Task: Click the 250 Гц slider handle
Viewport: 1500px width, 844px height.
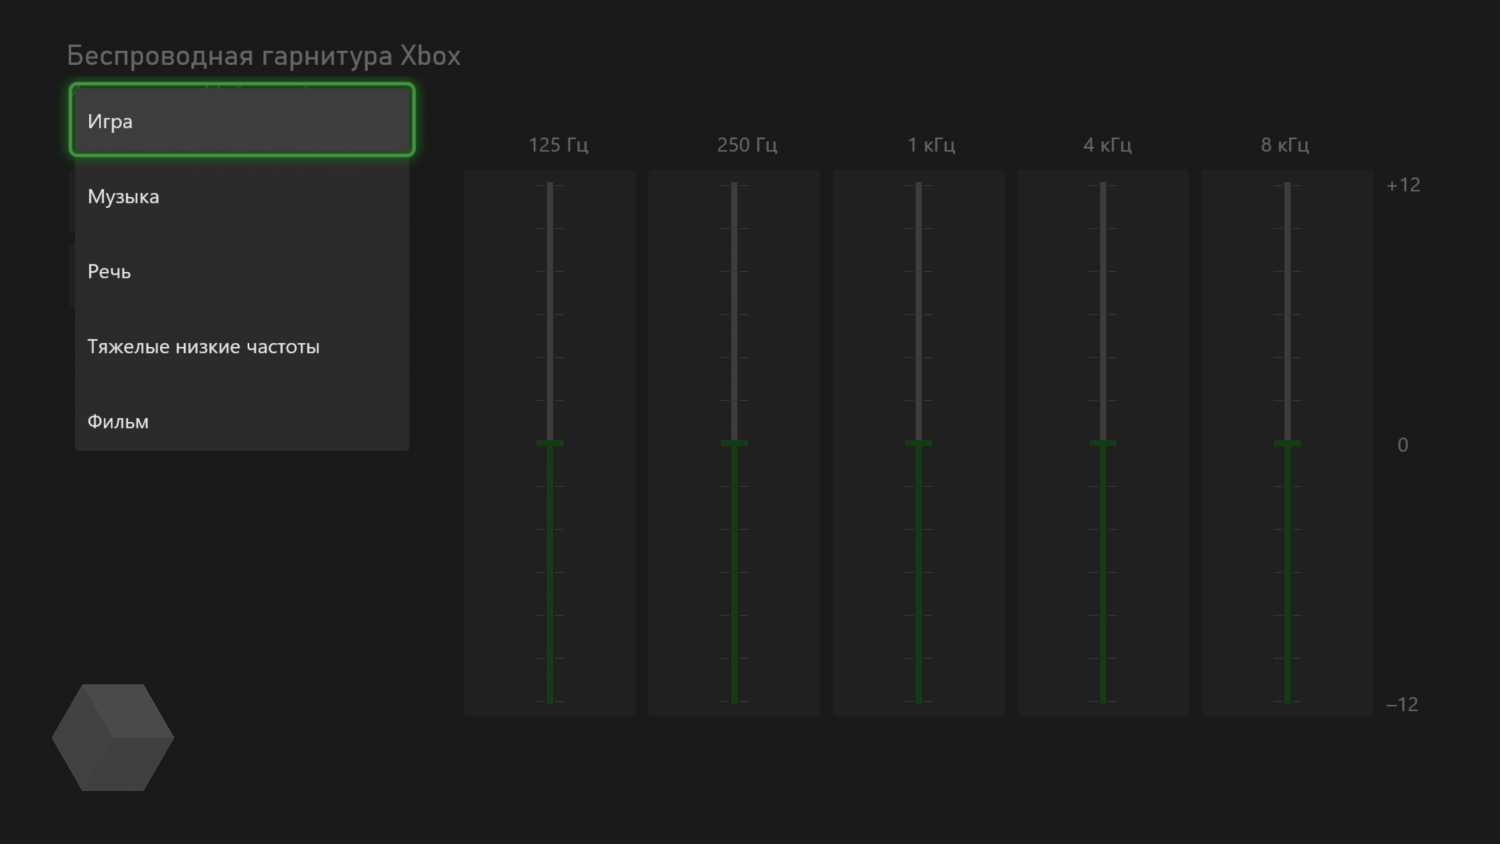Action: point(734,443)
